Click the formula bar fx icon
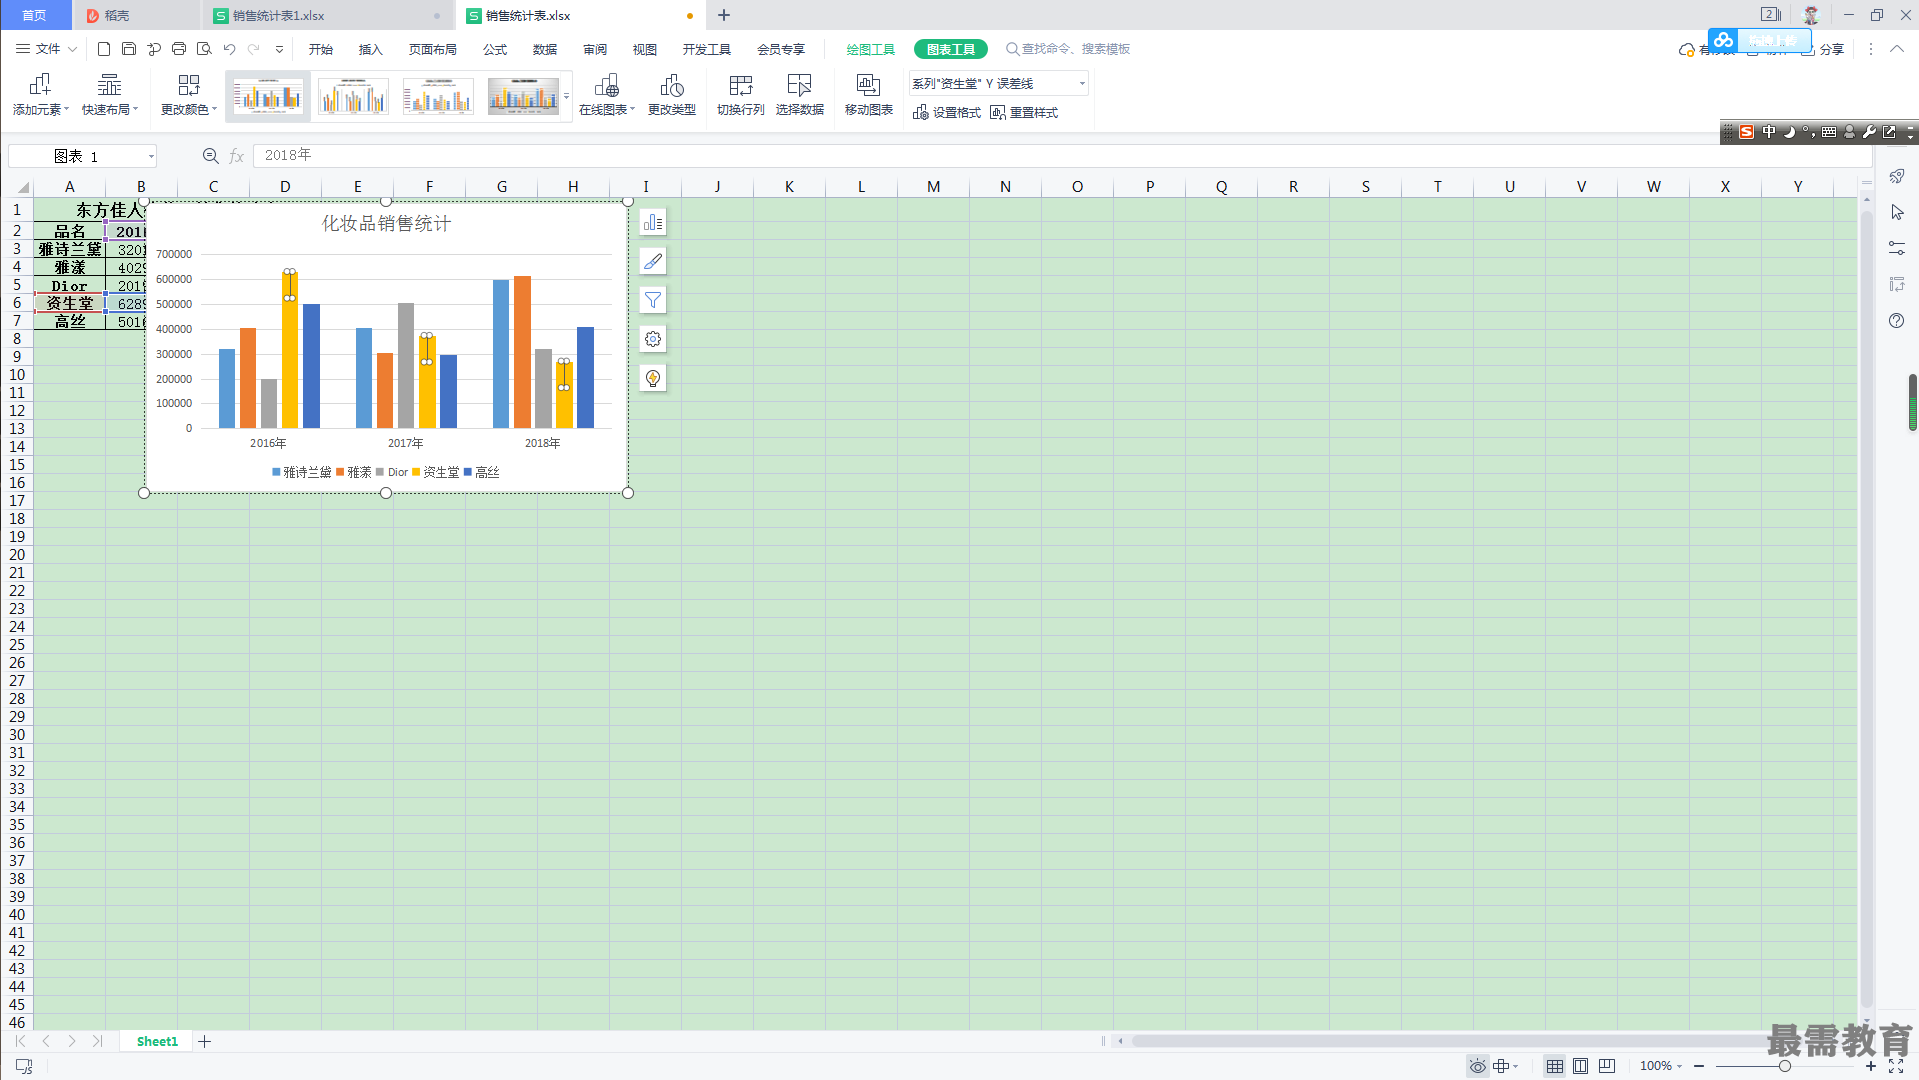The height and width of the screenshot is (1080, 1919). coord(237,156)
